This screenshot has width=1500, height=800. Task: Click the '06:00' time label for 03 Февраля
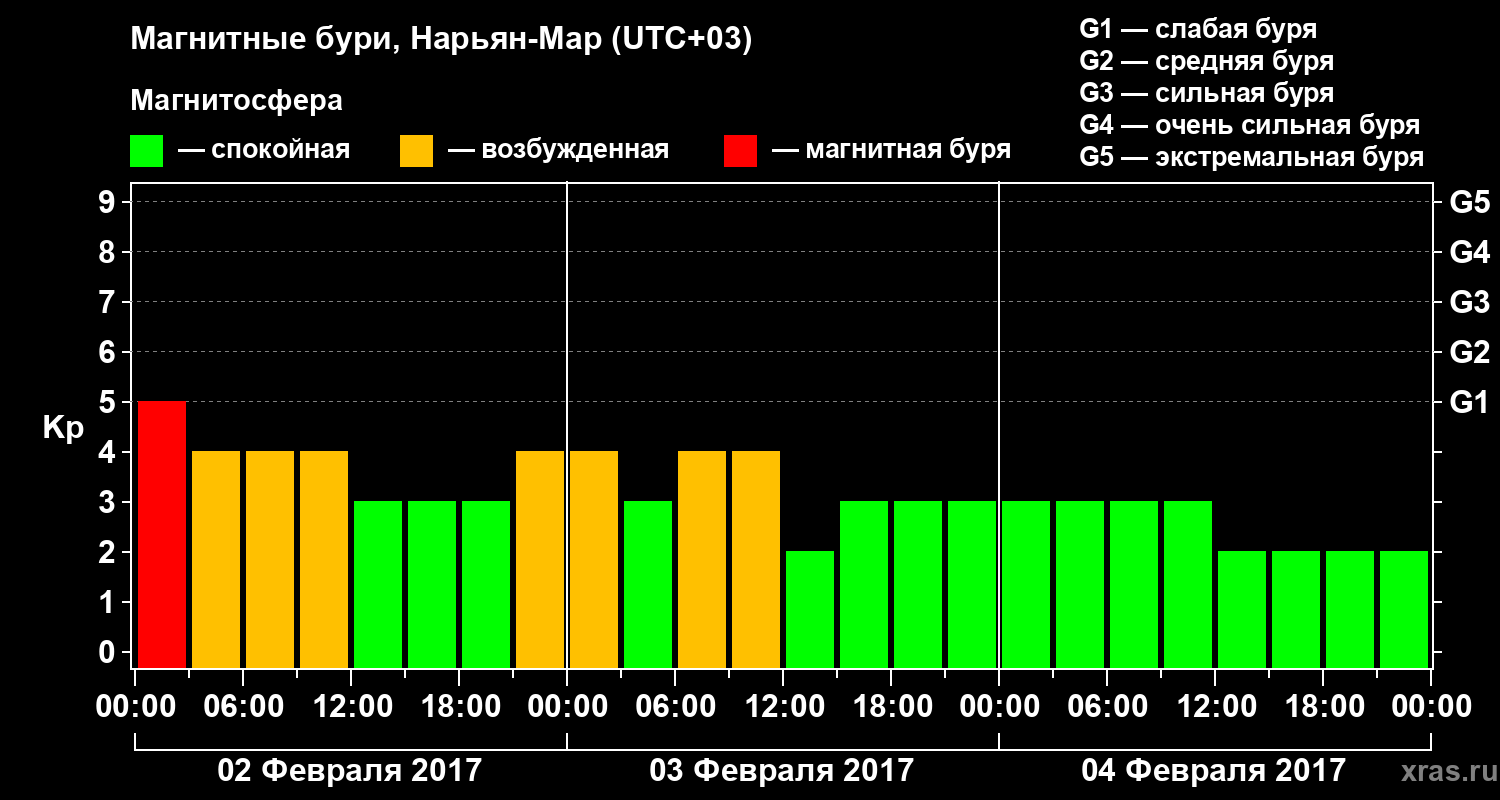(x=675, y=707)
